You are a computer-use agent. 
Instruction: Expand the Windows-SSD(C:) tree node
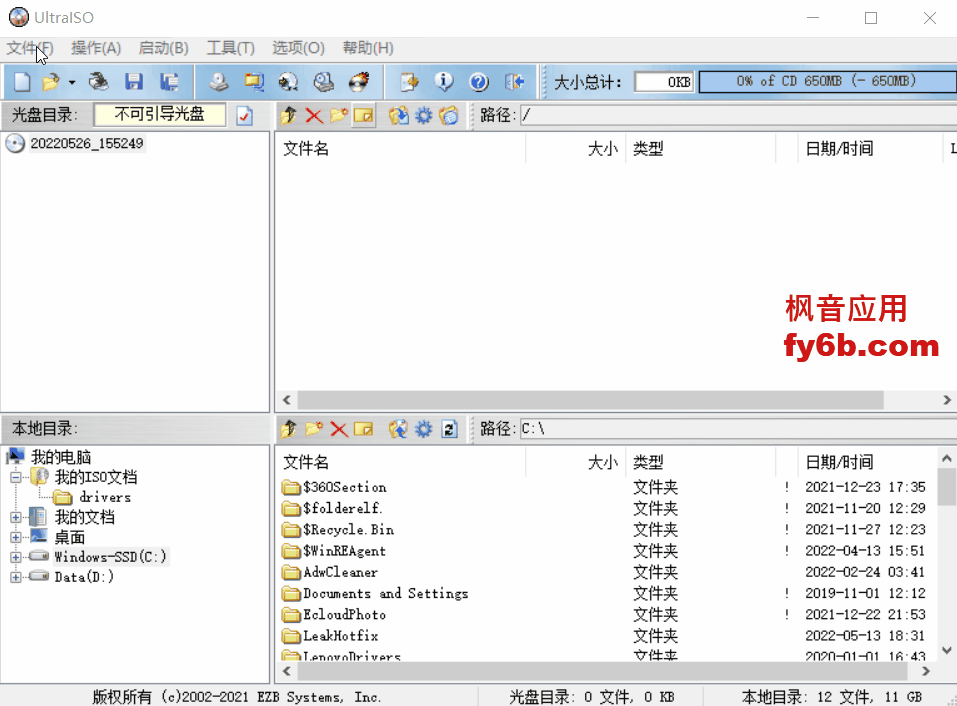(x=16, y=557)
